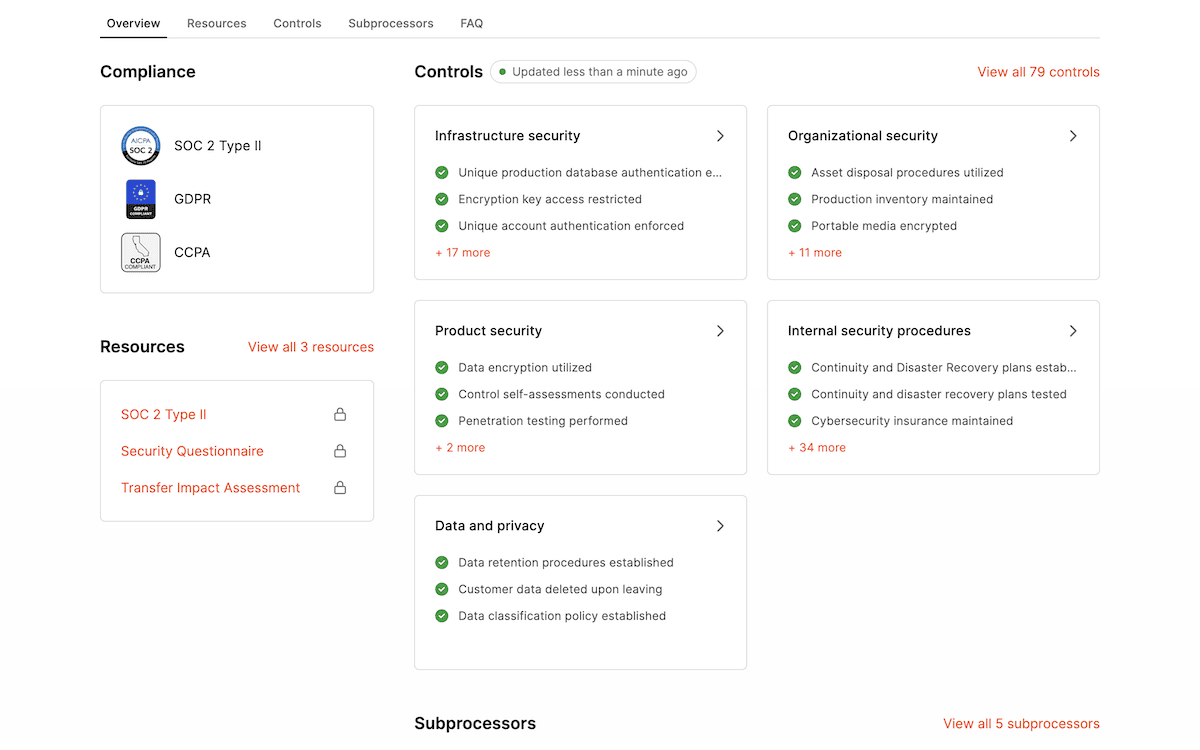Viewport: 1200px width, 750px height.
Task: Click the SOC 2 Type II compliance badge
Action: (x=140, y=145)
